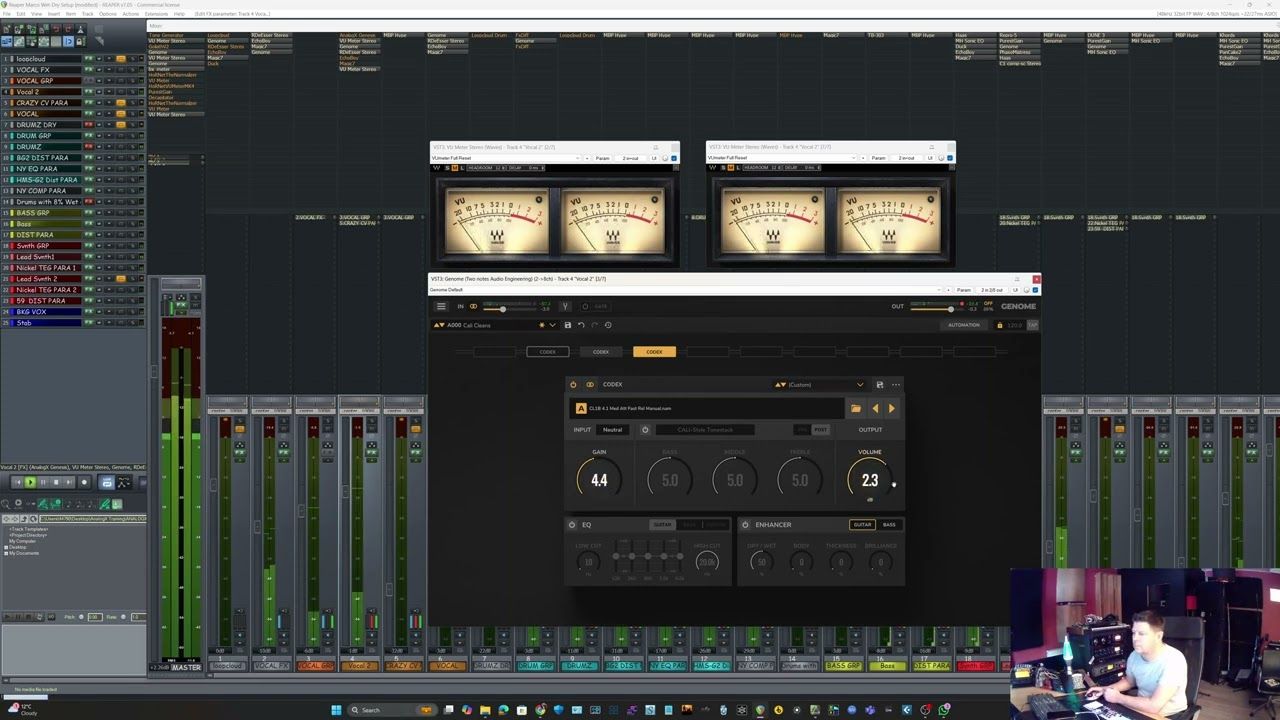
Task: Open the Codex NAM file folder icon
Action: click(x=856, y=408)
